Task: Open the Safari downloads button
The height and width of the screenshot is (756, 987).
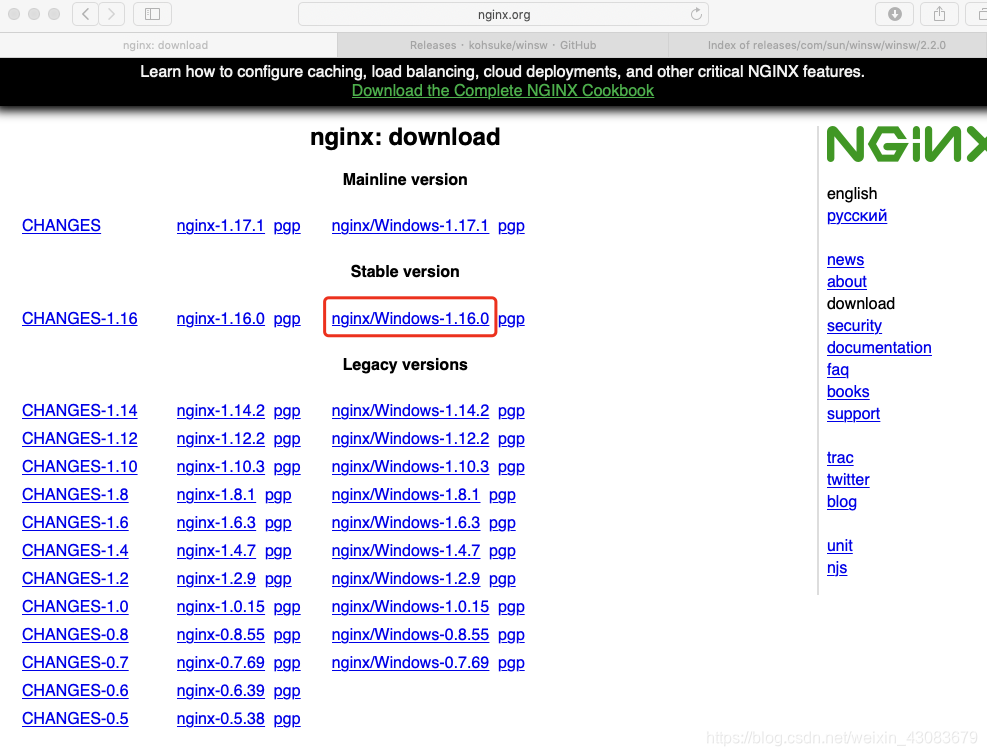Action: tap(894, 14)
